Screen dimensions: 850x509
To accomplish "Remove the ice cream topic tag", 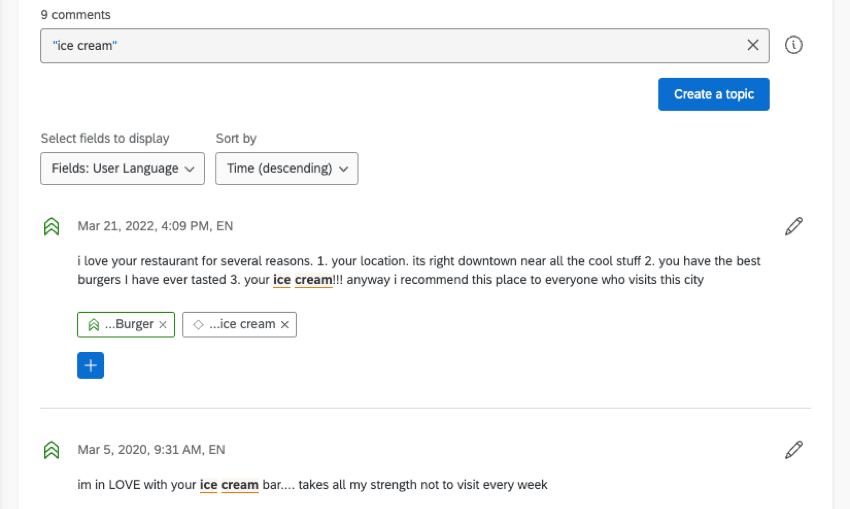I will (x=285, y=324).
